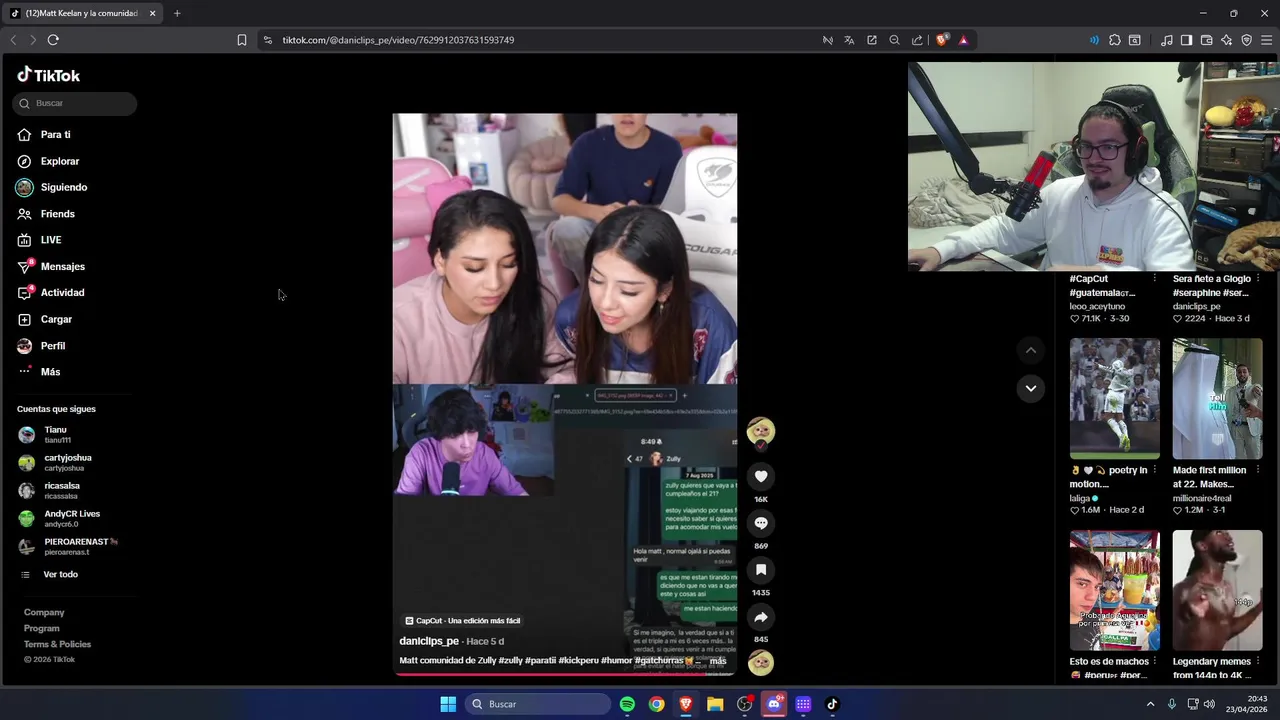This screenshot has height=720, width=1280.
Task: Seek on the video progress bar
Action: click(565, 674)
